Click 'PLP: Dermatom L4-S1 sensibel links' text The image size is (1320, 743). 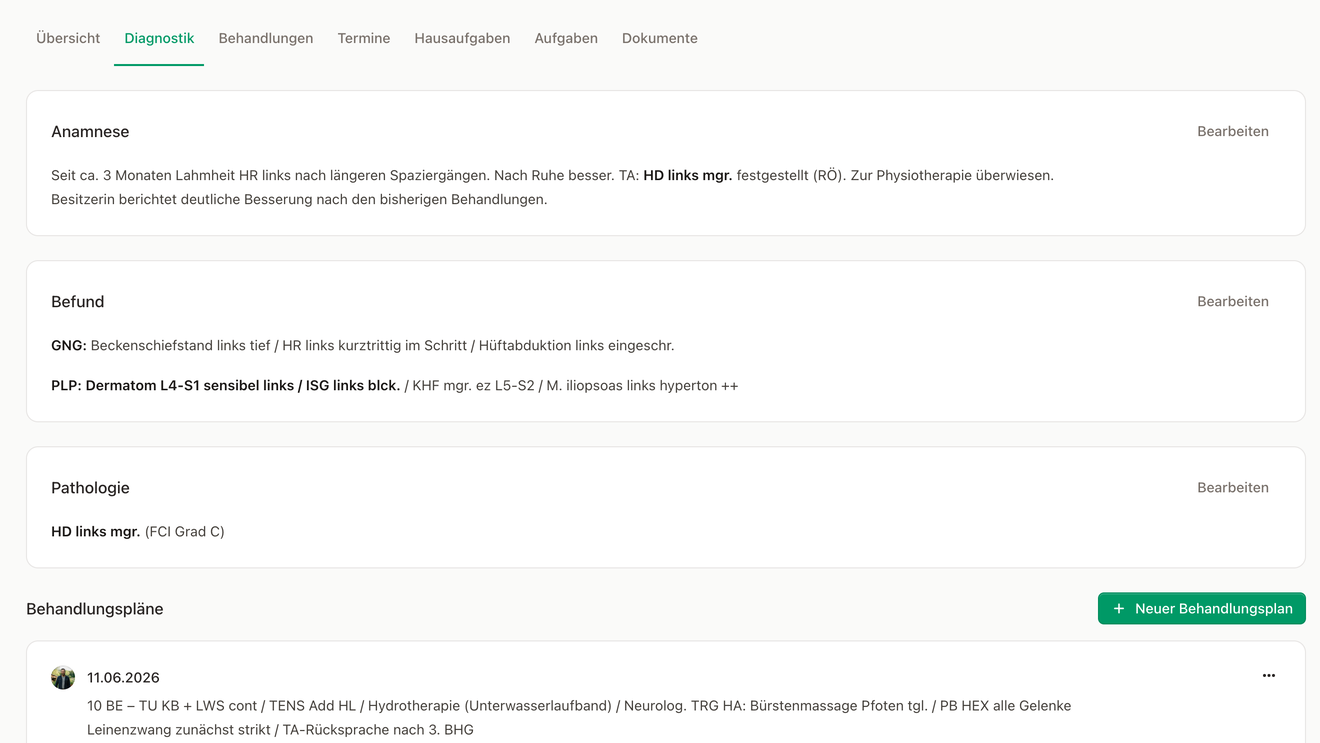[173, 385]
